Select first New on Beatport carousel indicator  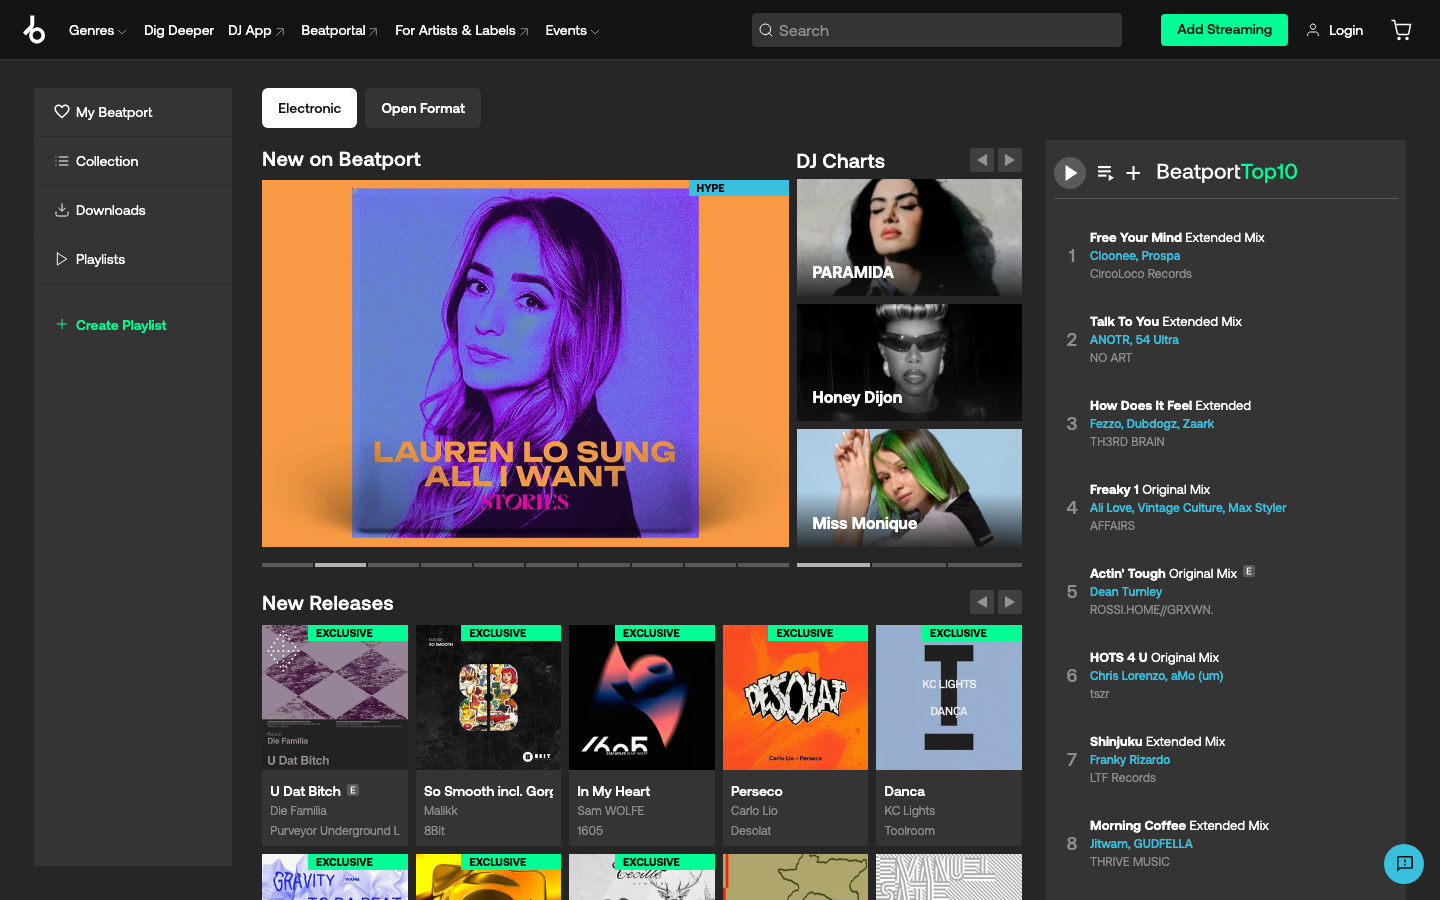pyautogui.click(x=287, y=565)
